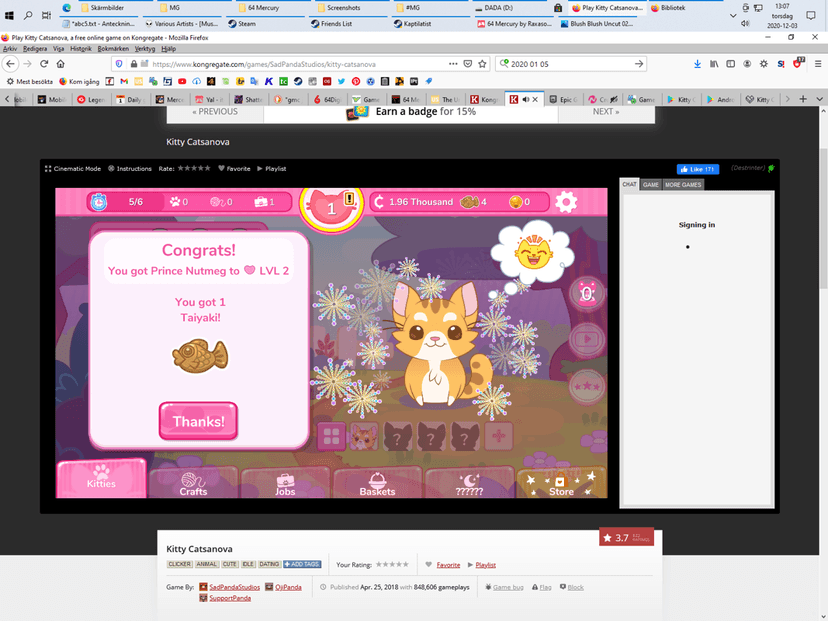Expand the list all tabs dropdown
Image resolution: width=828 pixels, height=621 pixels.
tap(819, 99)
